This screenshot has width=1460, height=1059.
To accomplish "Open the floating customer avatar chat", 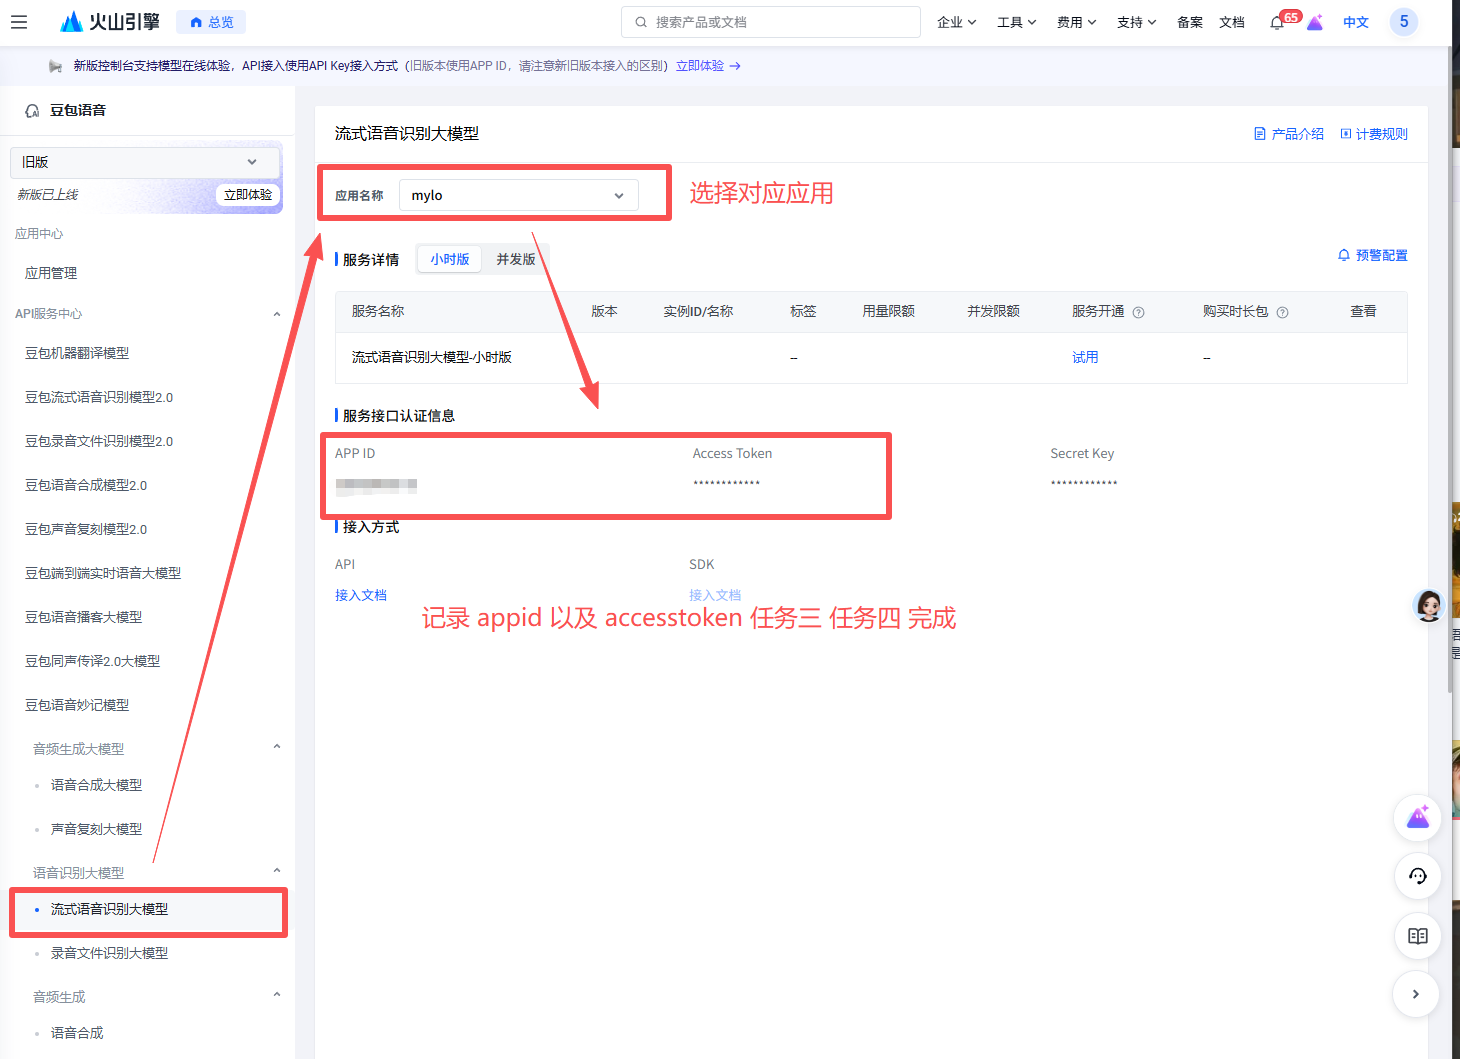I will click(1429, 605).
